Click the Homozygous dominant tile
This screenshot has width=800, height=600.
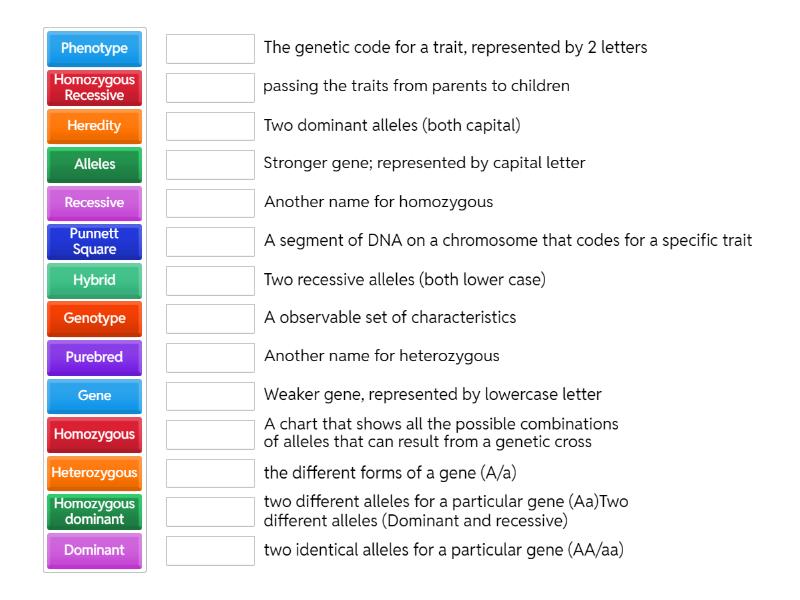[94, 511]
